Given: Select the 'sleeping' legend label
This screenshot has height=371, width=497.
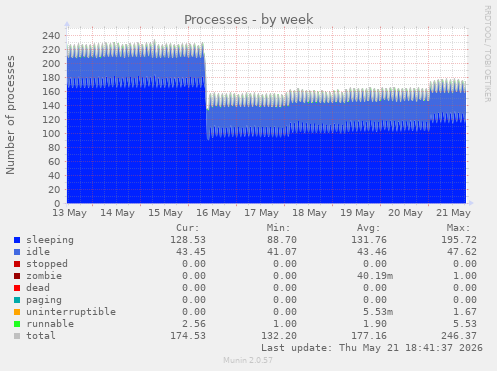Looking at the screenshot, I should tap(50, 240).
